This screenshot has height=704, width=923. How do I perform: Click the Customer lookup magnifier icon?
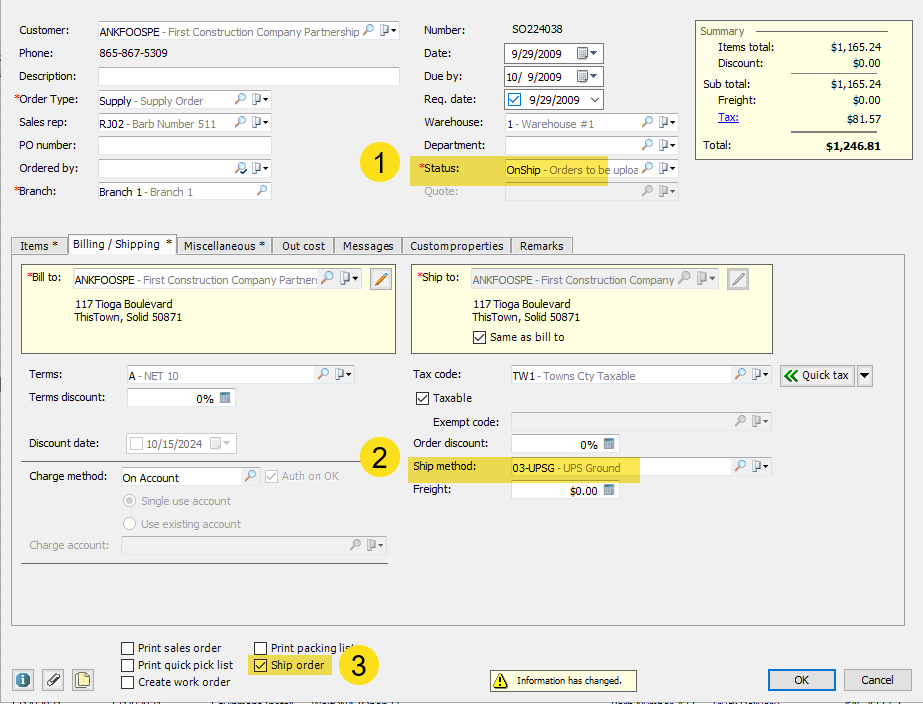click(x=368, y=29)
